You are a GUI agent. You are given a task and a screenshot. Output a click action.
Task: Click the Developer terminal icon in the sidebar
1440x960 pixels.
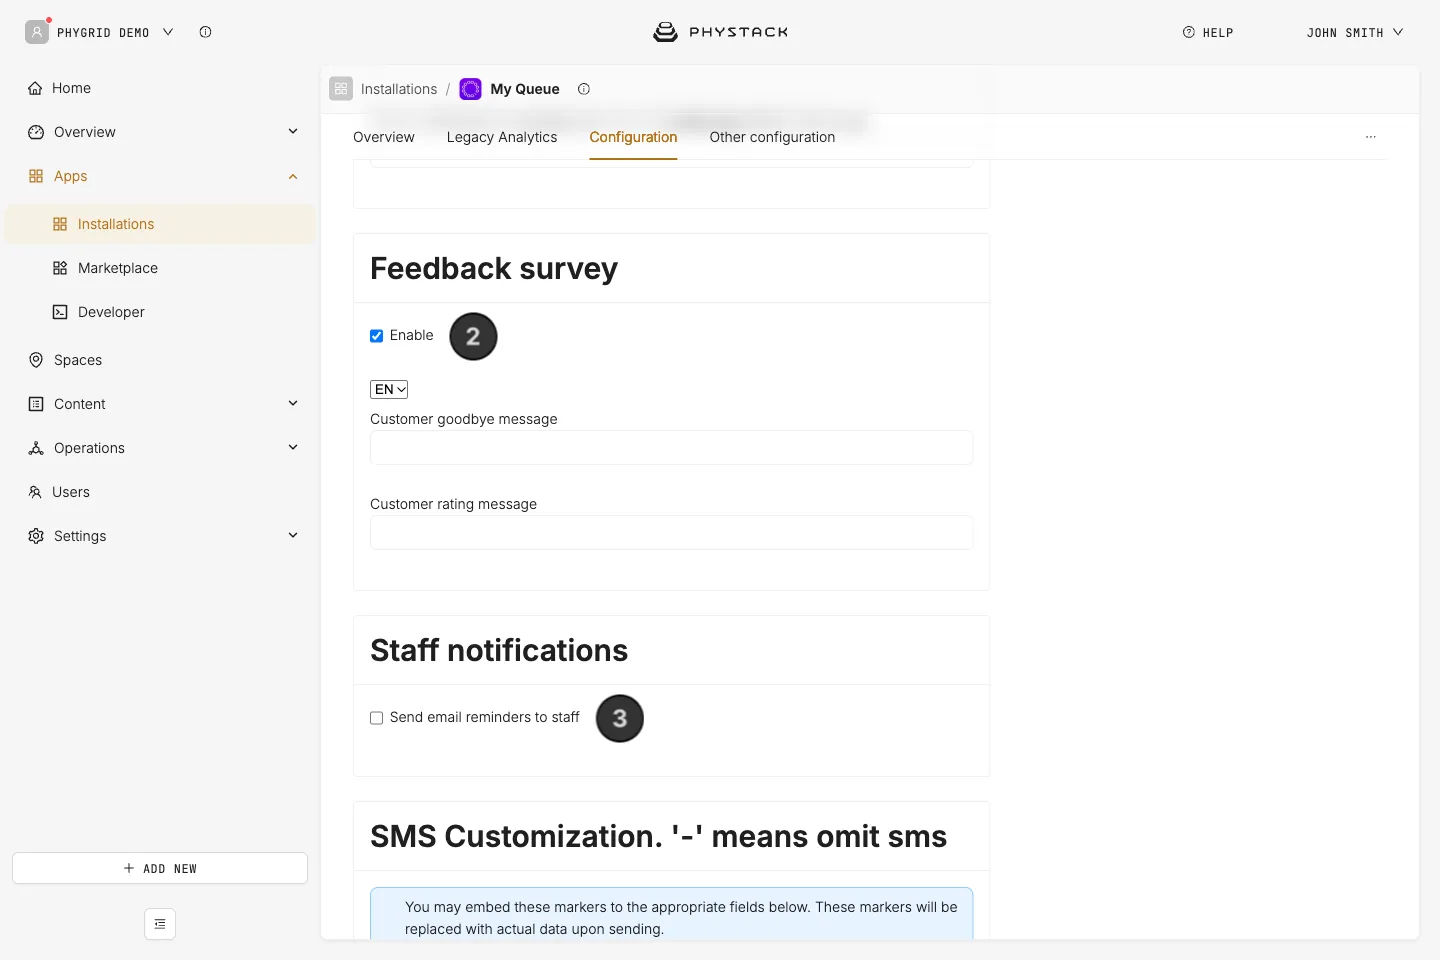[x=60, y=312]
